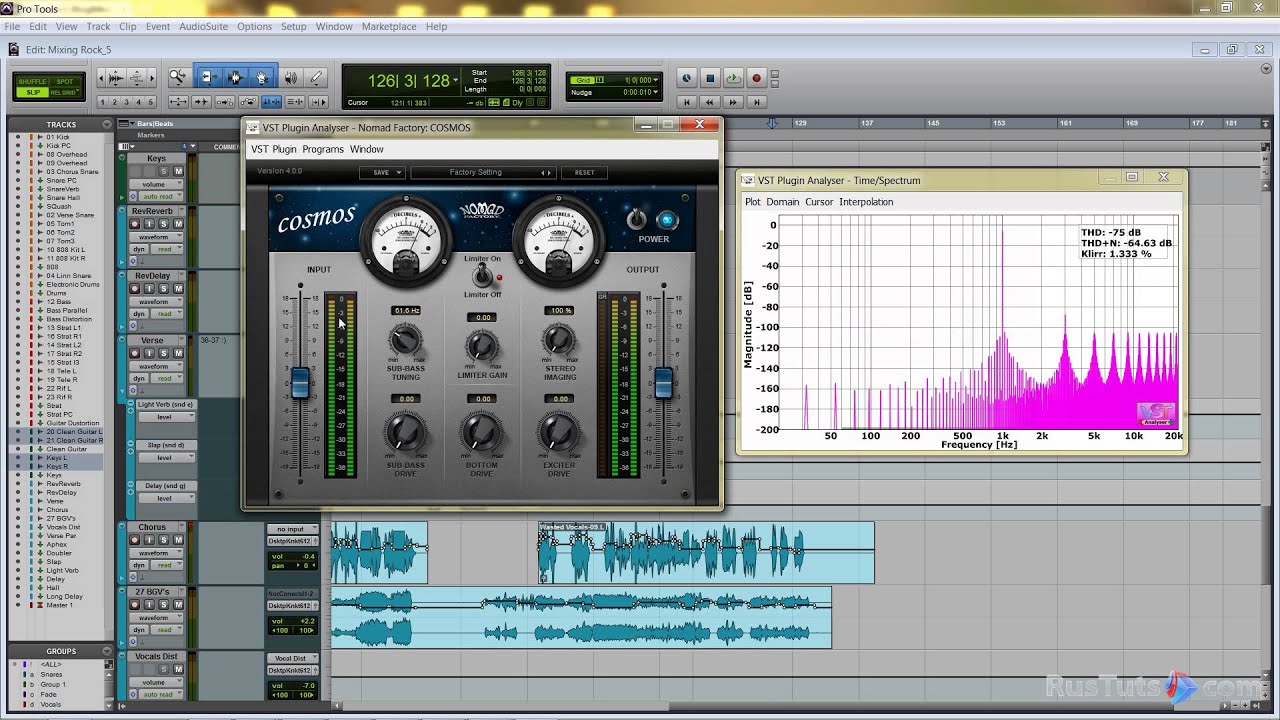Solo the Chorus track

click(163, 540)
